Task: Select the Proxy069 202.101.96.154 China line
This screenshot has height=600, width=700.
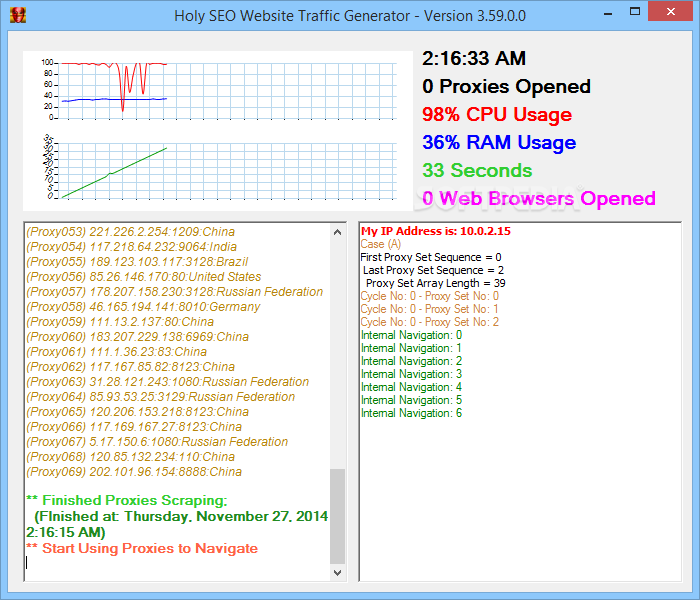Action: [133, 472]
